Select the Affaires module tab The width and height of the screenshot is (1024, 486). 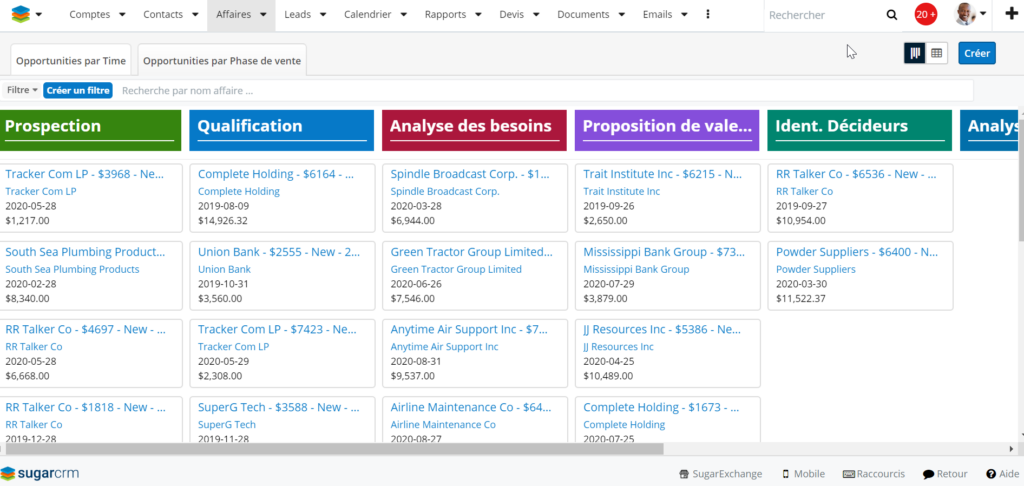point(233,14)
